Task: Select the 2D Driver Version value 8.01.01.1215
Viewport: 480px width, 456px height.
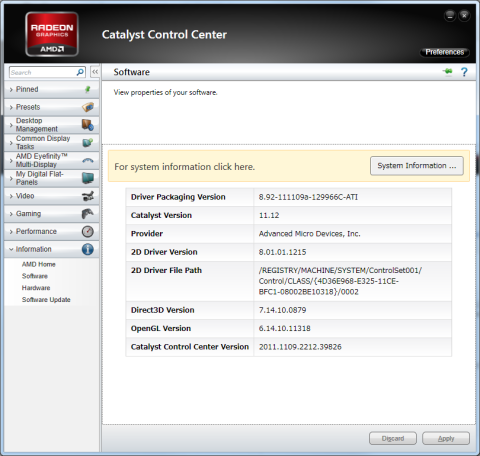Action: click(282, 252)
